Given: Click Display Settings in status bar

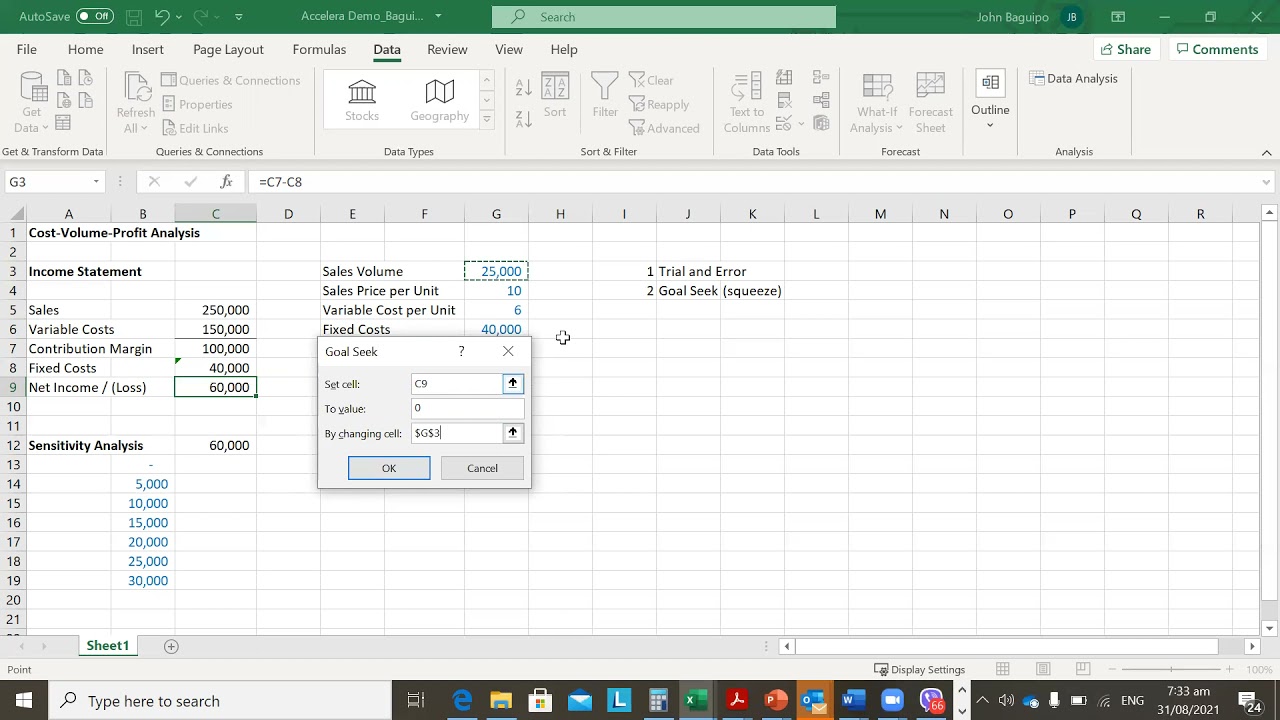Looking at the screenshot, I should point(919,669).
